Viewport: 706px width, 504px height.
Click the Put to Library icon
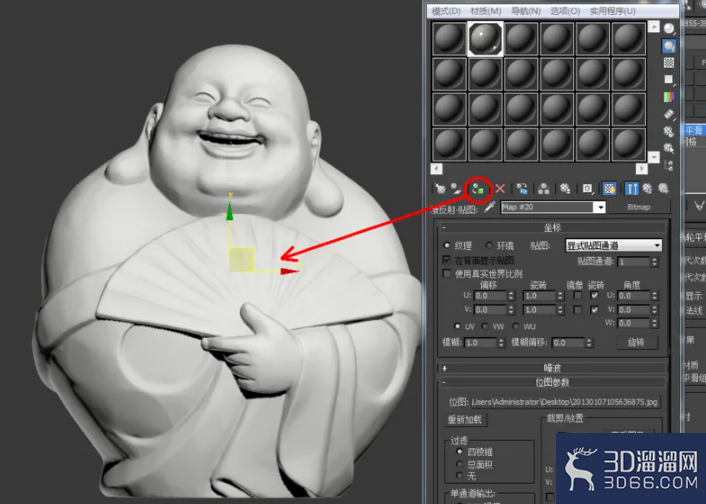pyautogui.click(x=565, y=189)
